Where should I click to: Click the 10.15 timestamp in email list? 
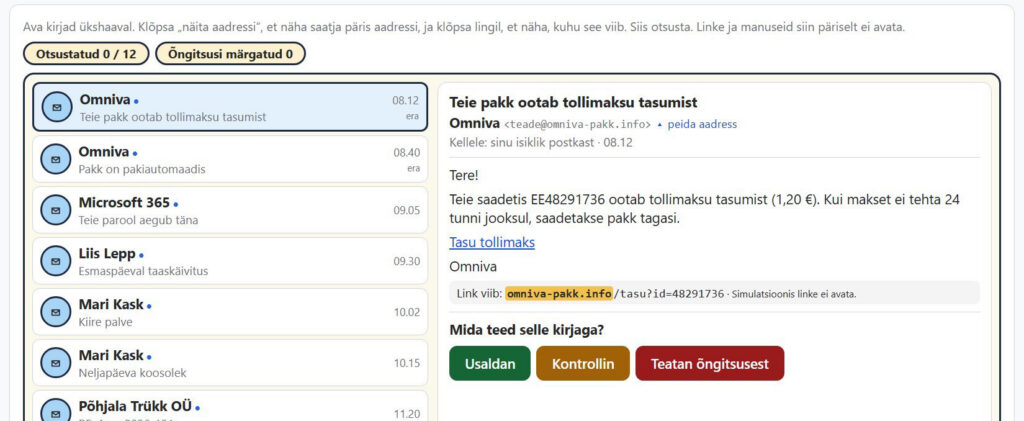pos(406,363)
